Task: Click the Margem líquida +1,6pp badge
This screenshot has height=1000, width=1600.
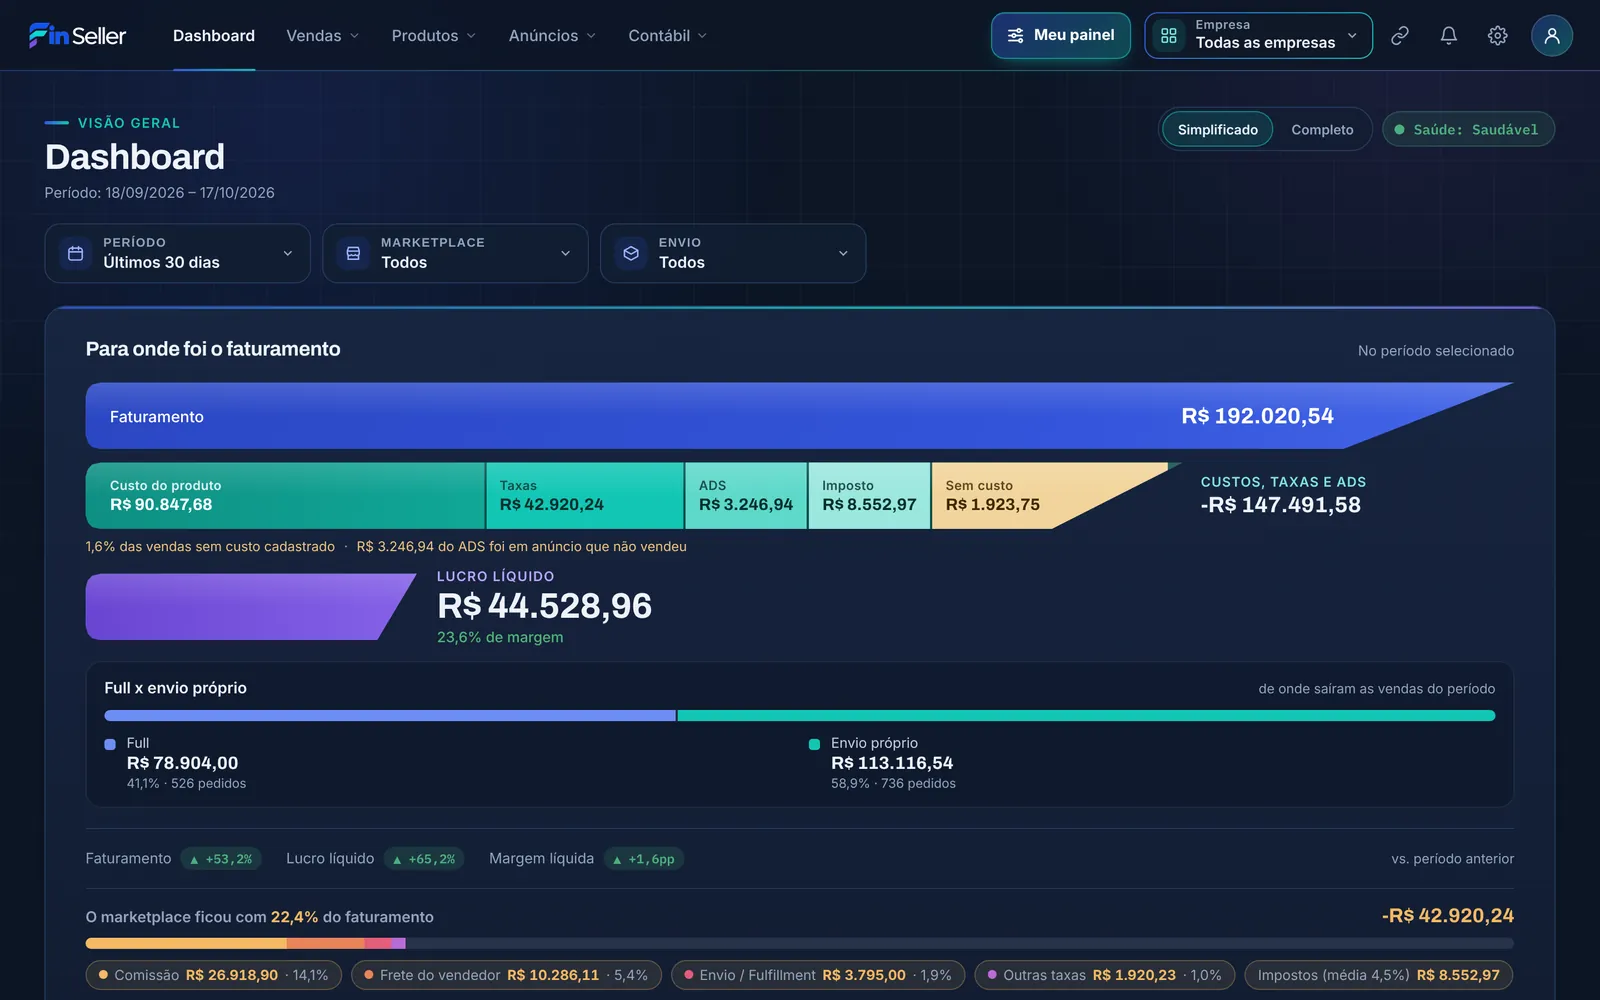Action: [x=644, y=859]
